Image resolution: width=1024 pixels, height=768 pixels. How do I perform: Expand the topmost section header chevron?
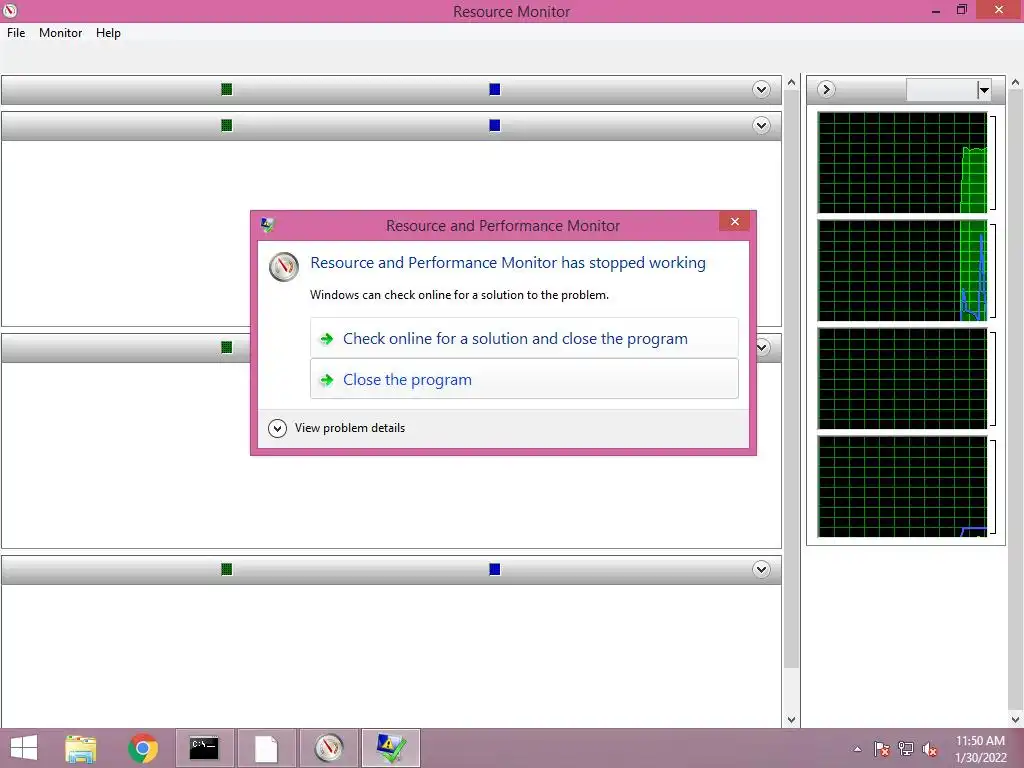tap(761, 89)
